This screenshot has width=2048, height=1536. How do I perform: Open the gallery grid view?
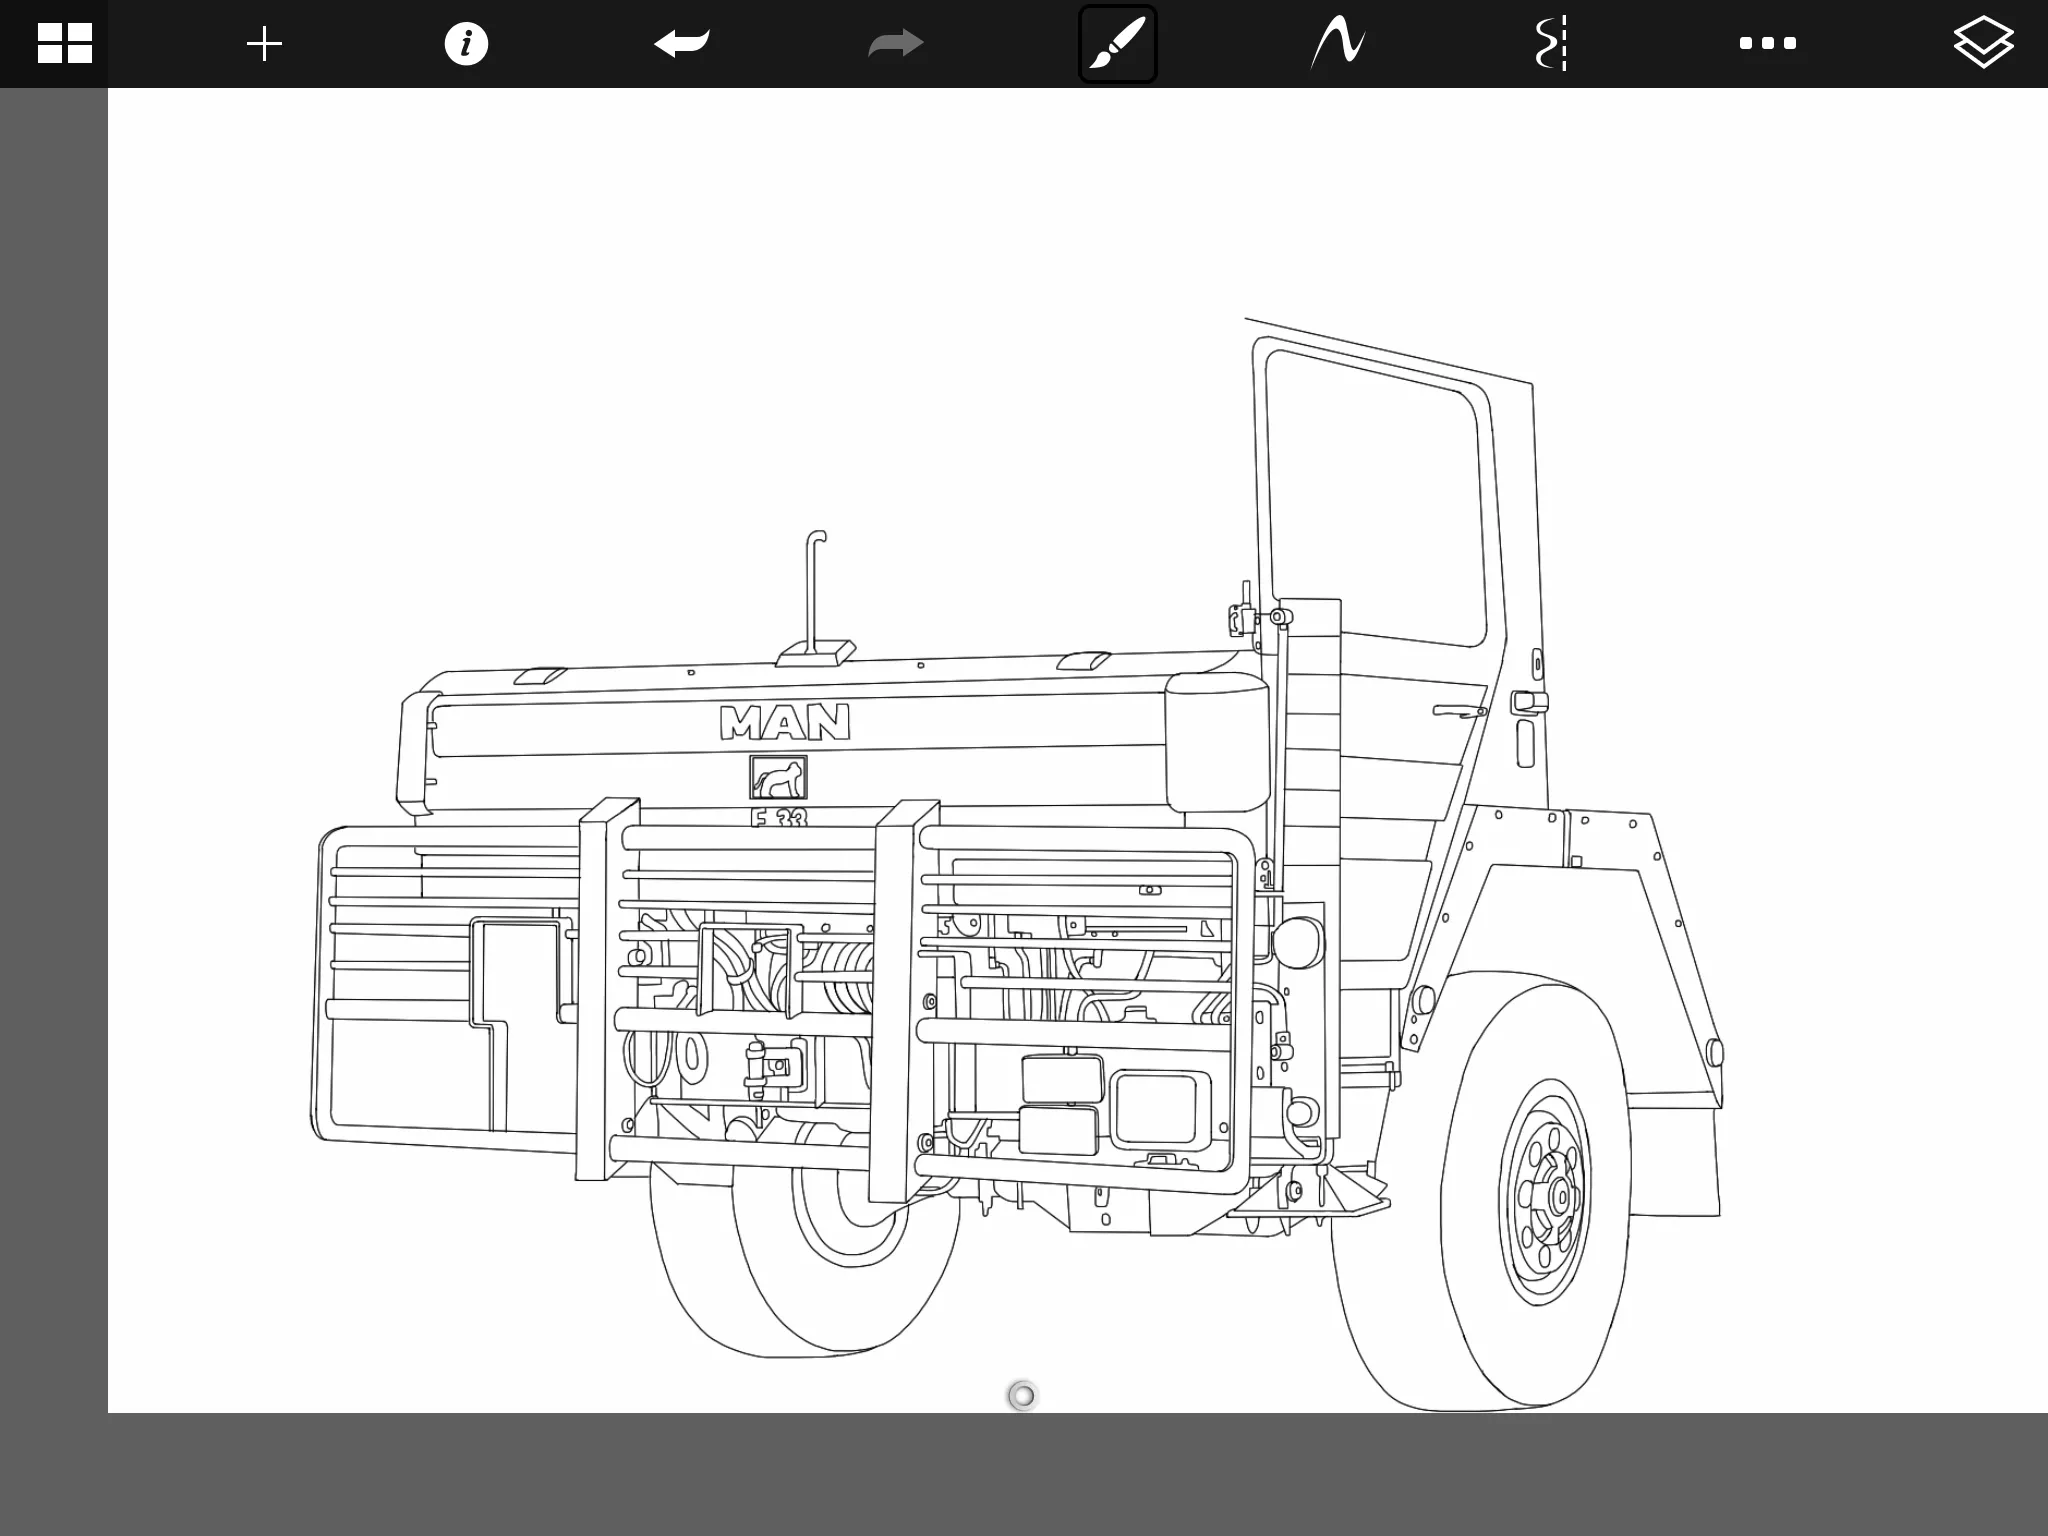[x=65, y=44]
